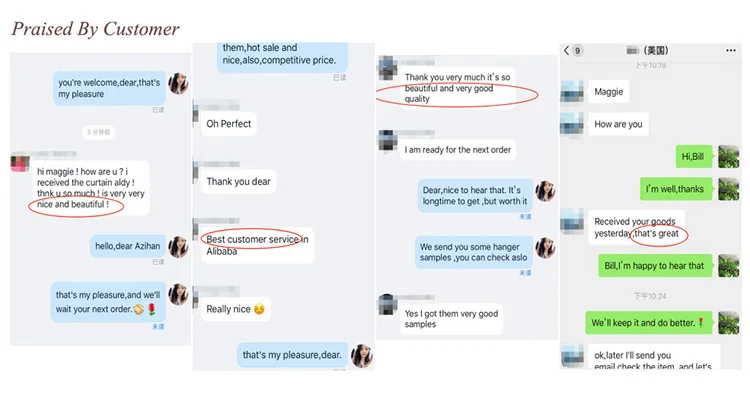Select the "Oh Perfect" message bubble
The width and height of the screenshot is (750, 410).
pos(229,124)
